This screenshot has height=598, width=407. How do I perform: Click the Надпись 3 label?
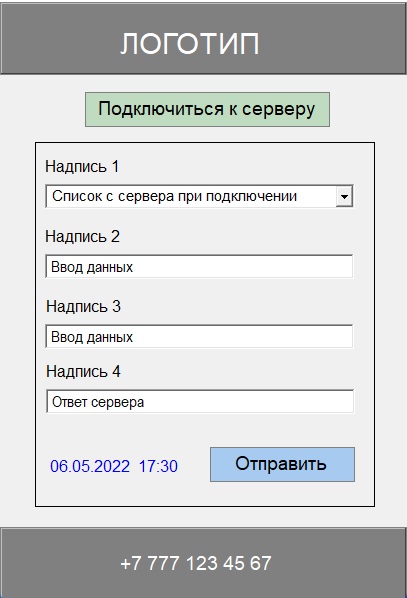click(83, 306)
